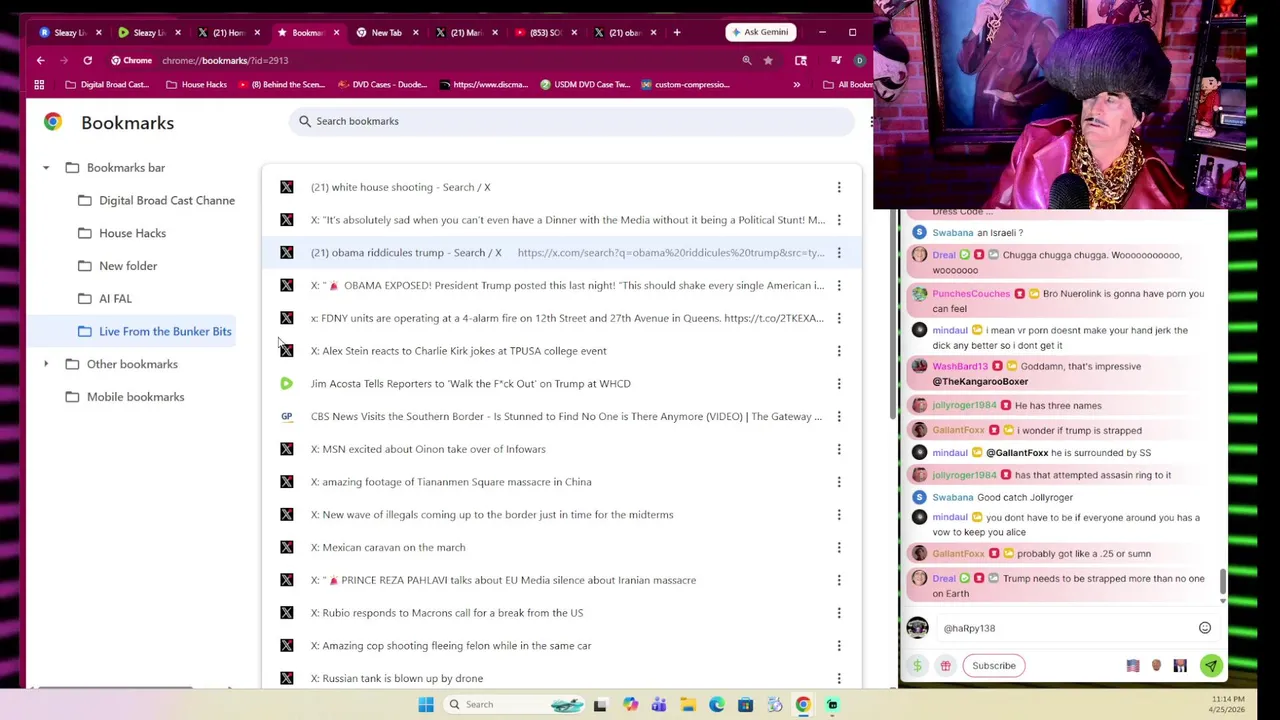Click the bookmark star in address bar
The image size is (1280, 720).
click(x=768, y=60)
